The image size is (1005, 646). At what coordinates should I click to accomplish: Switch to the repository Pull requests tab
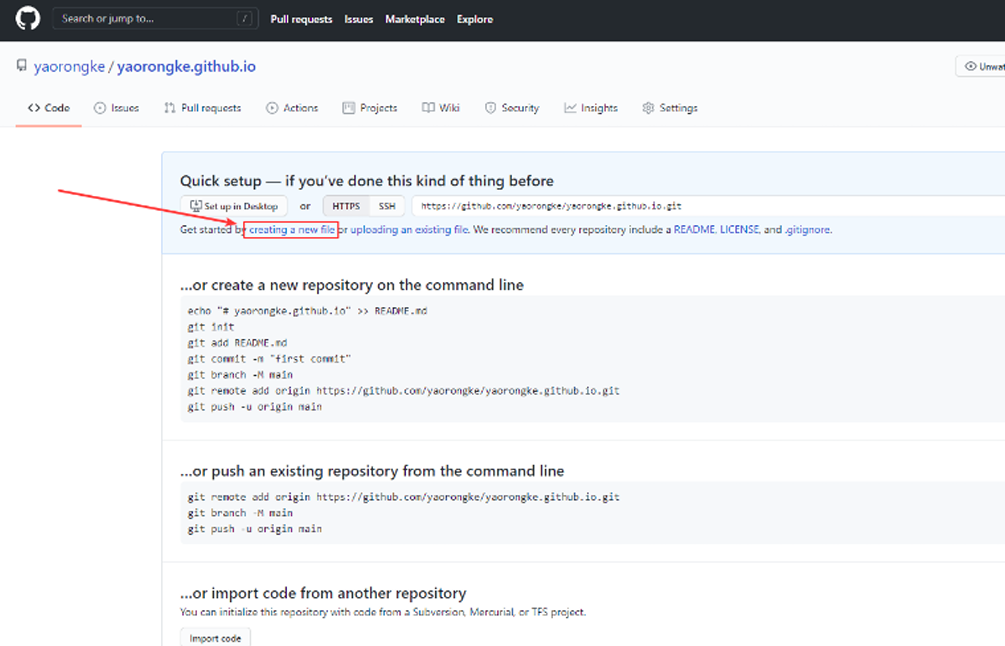203,108
